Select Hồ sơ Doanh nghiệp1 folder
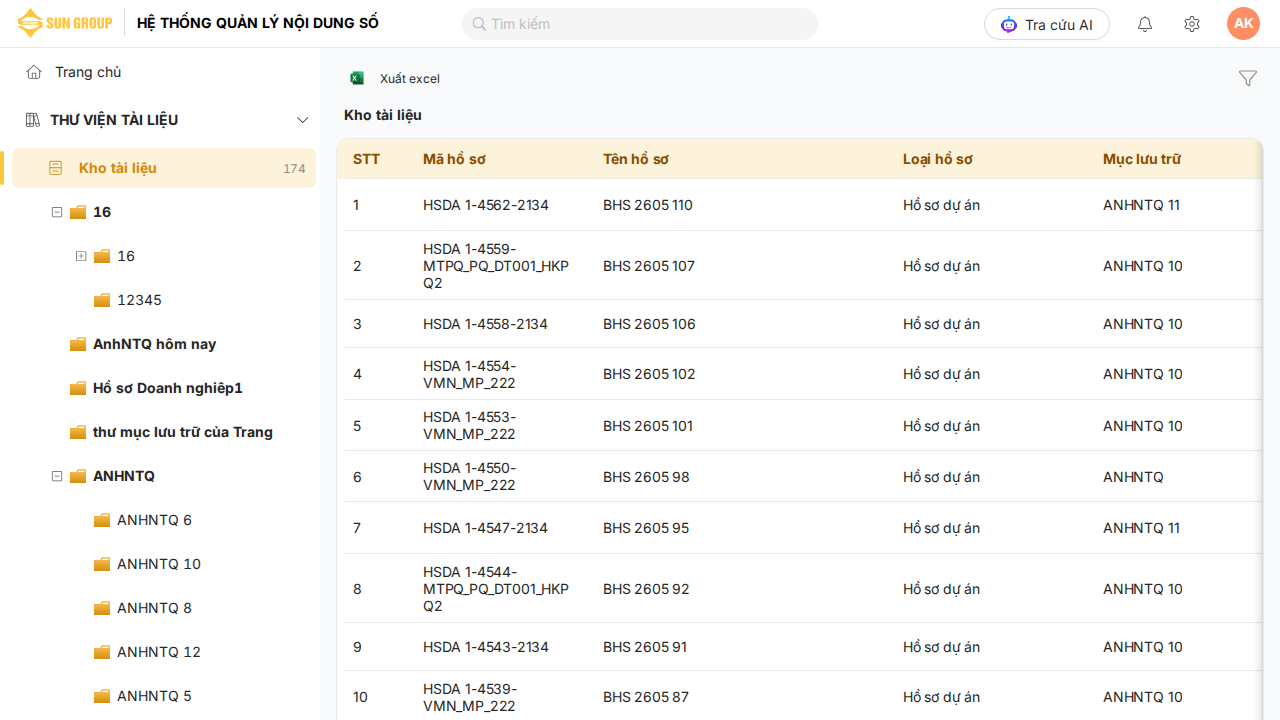Image resolution: width=1280 pixels, height=720 pixels. coord(168,388)
